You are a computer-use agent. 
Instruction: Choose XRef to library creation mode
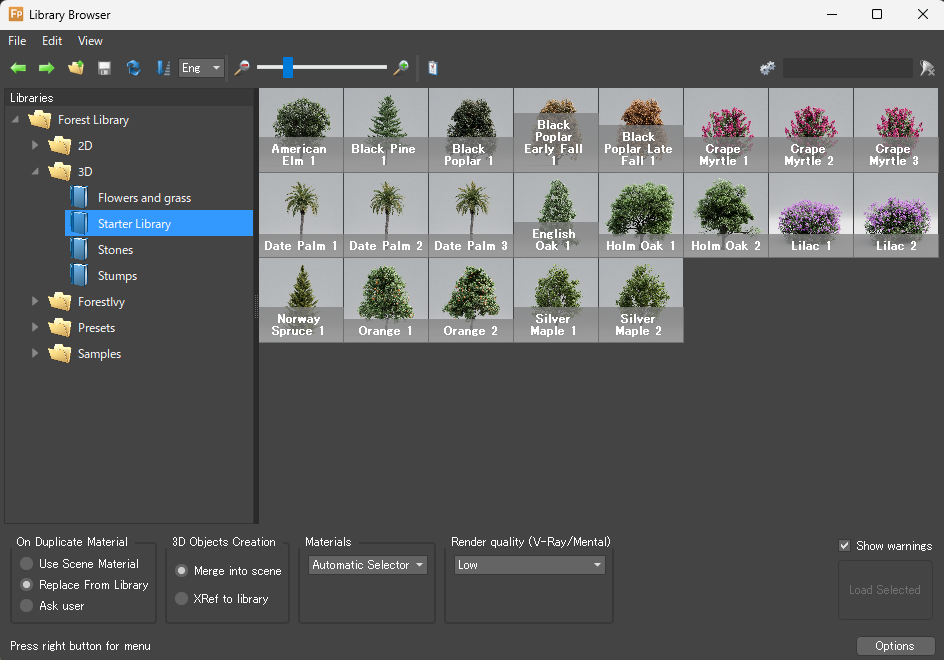[181, 598]
